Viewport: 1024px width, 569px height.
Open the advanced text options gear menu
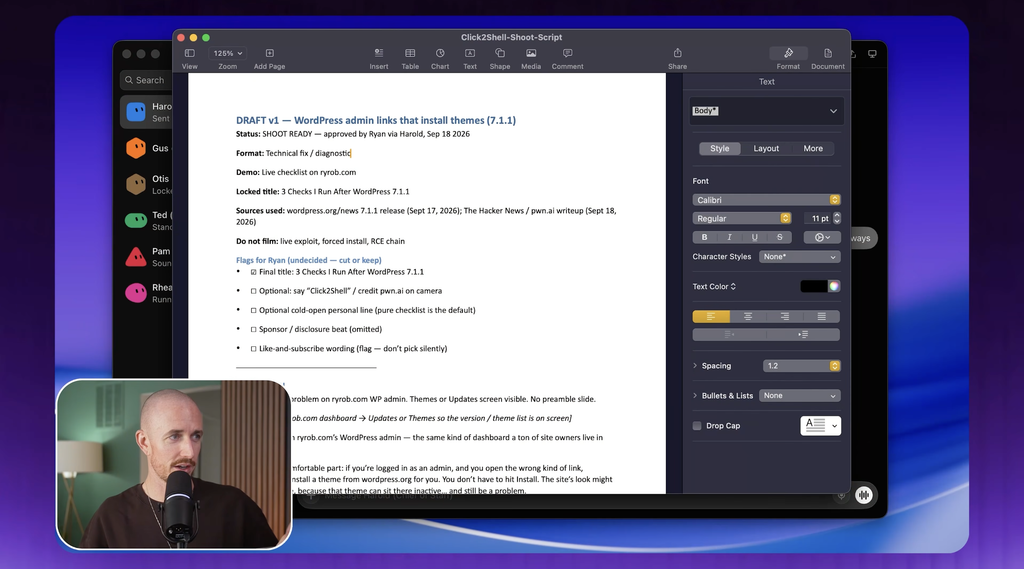click(x=822, y=237)
